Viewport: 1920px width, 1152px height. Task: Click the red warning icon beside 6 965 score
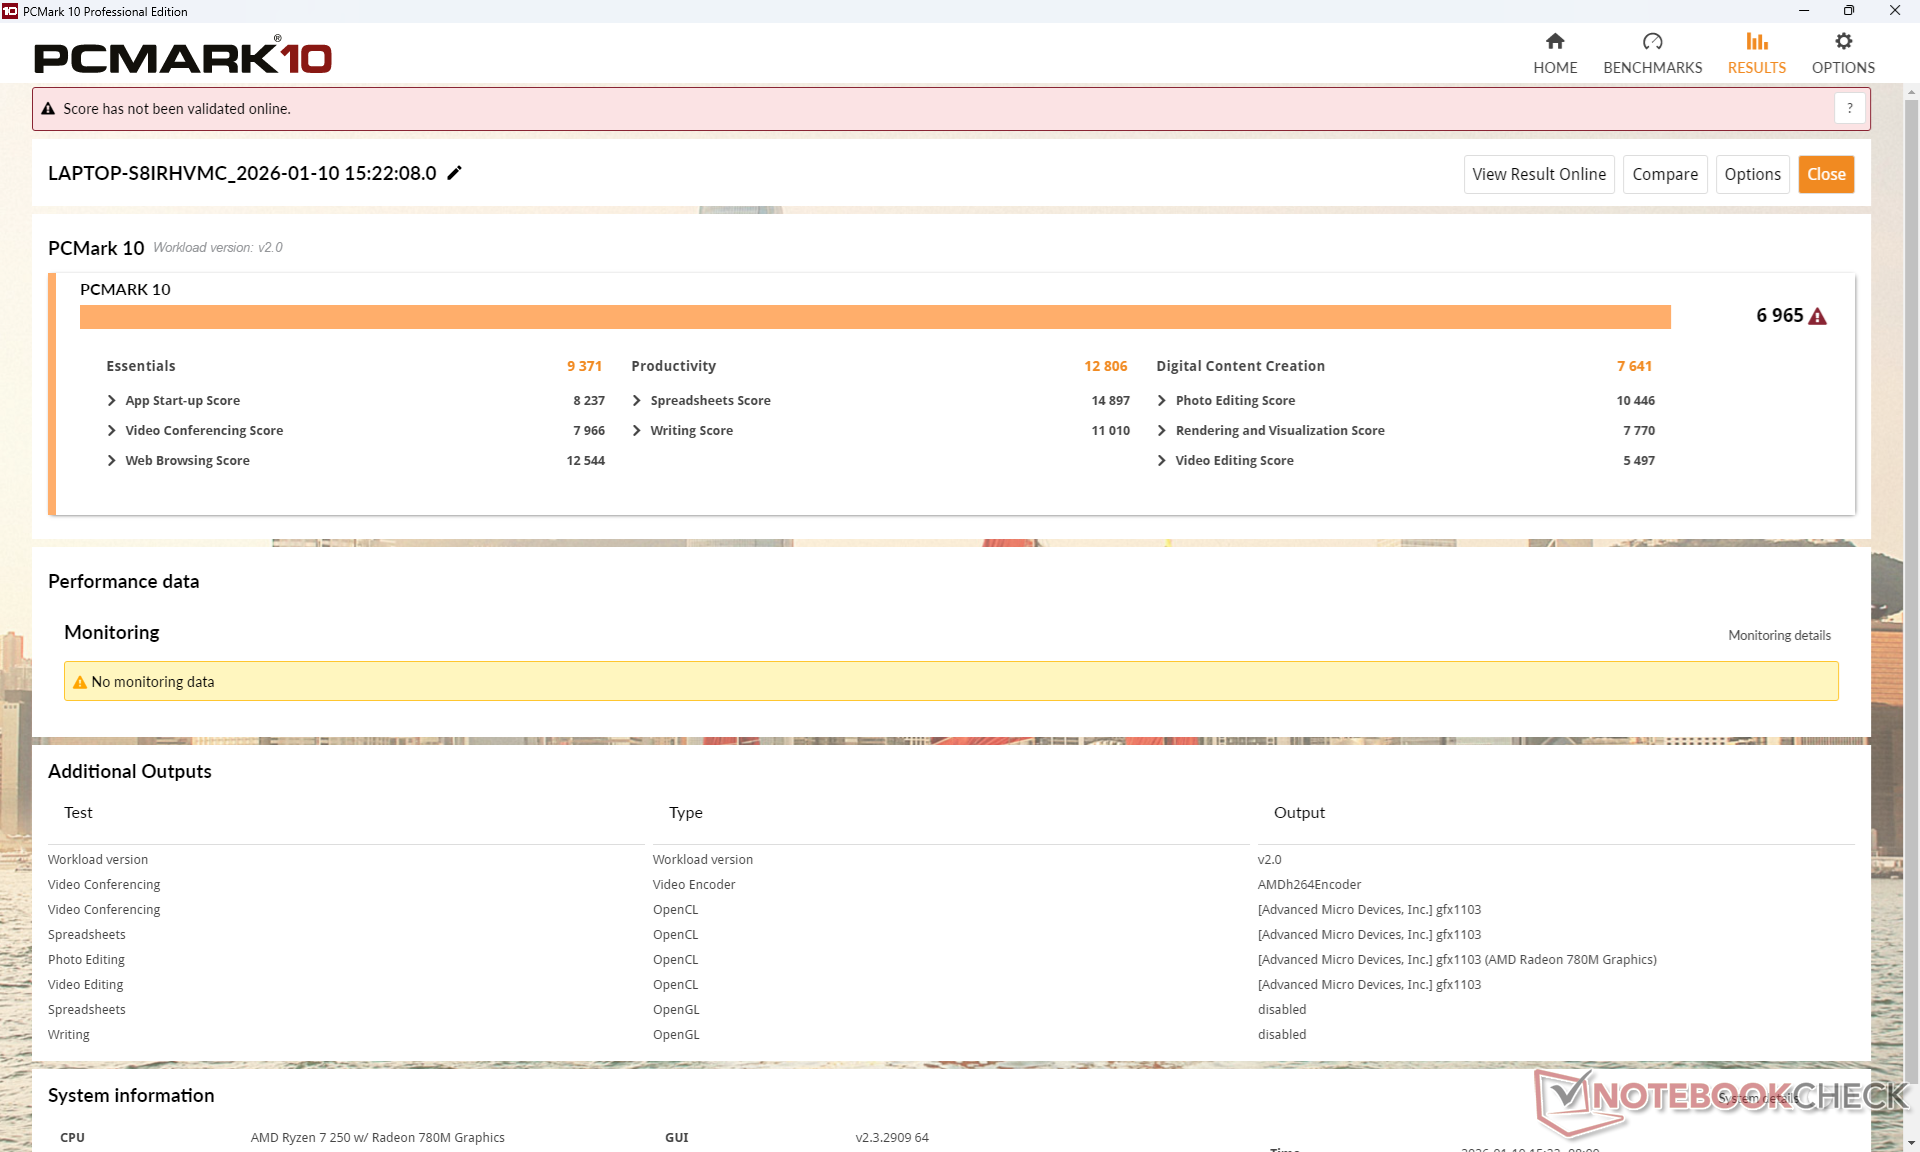tap(1818, 317)
